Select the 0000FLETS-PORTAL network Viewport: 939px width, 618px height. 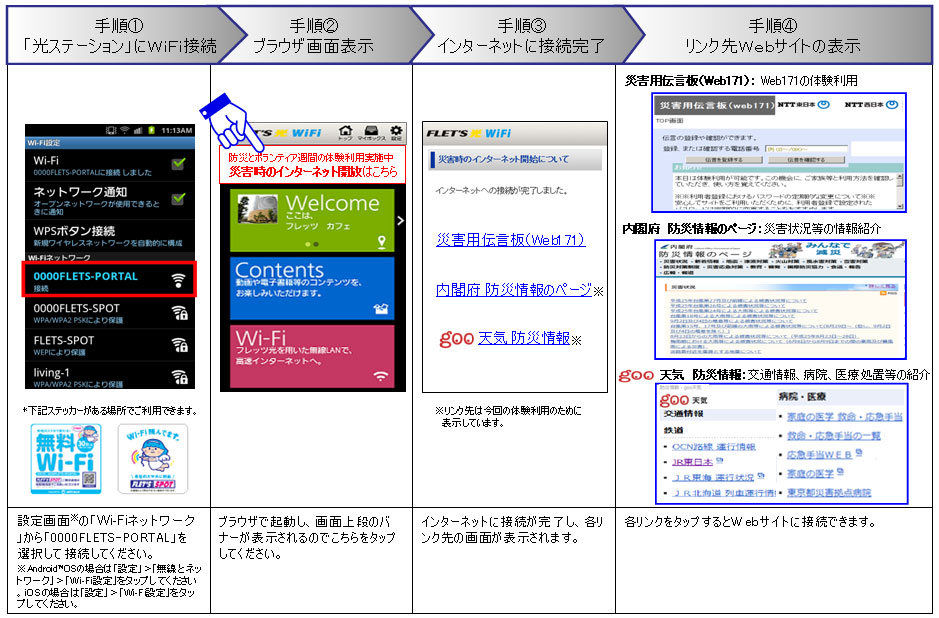[110, 280]
